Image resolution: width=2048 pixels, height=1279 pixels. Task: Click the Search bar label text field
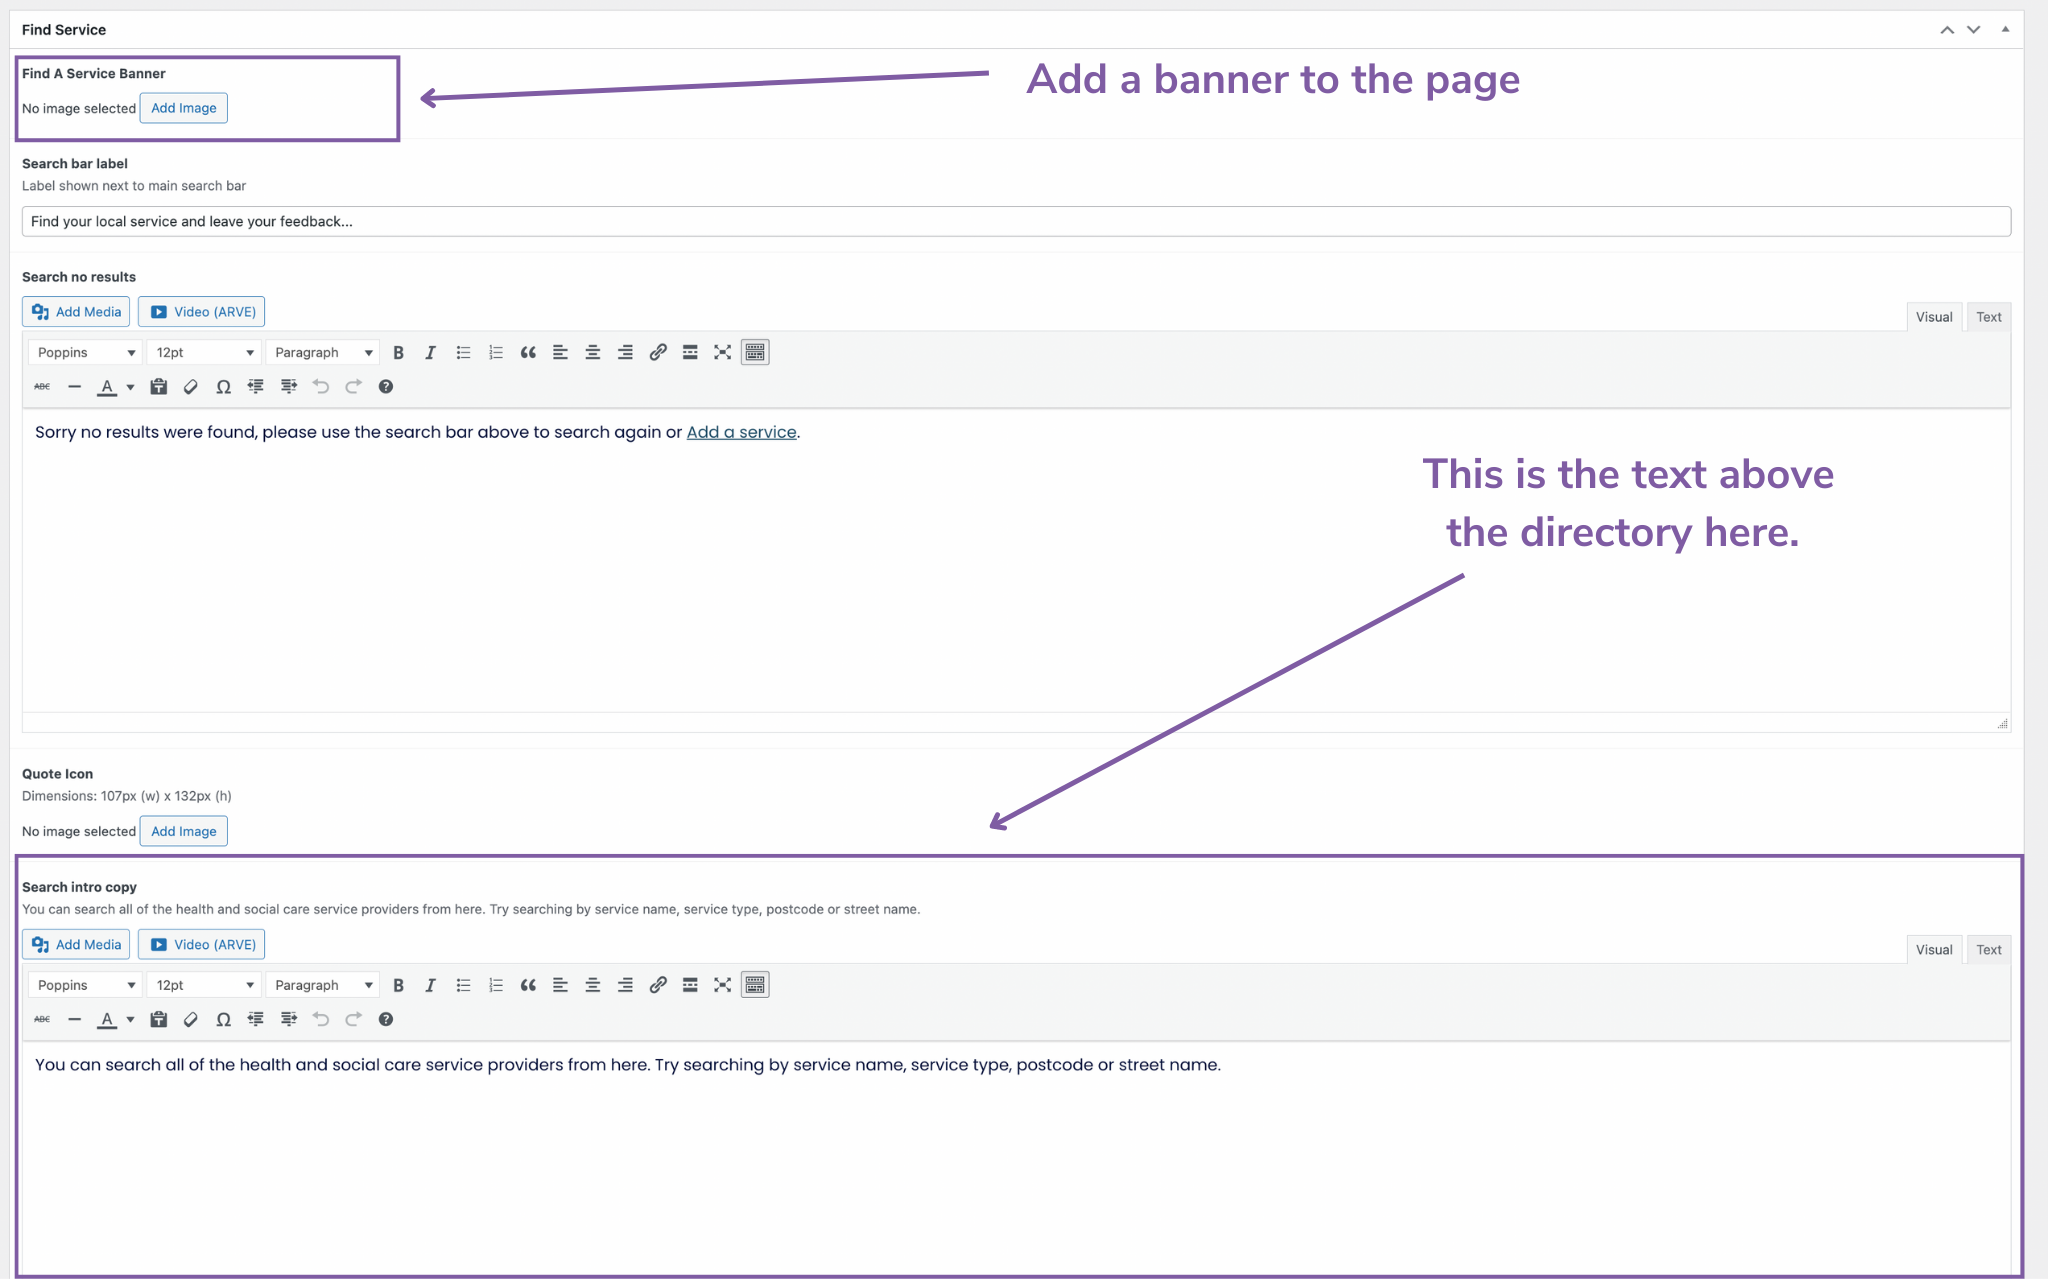click(x=1015, y=221)
